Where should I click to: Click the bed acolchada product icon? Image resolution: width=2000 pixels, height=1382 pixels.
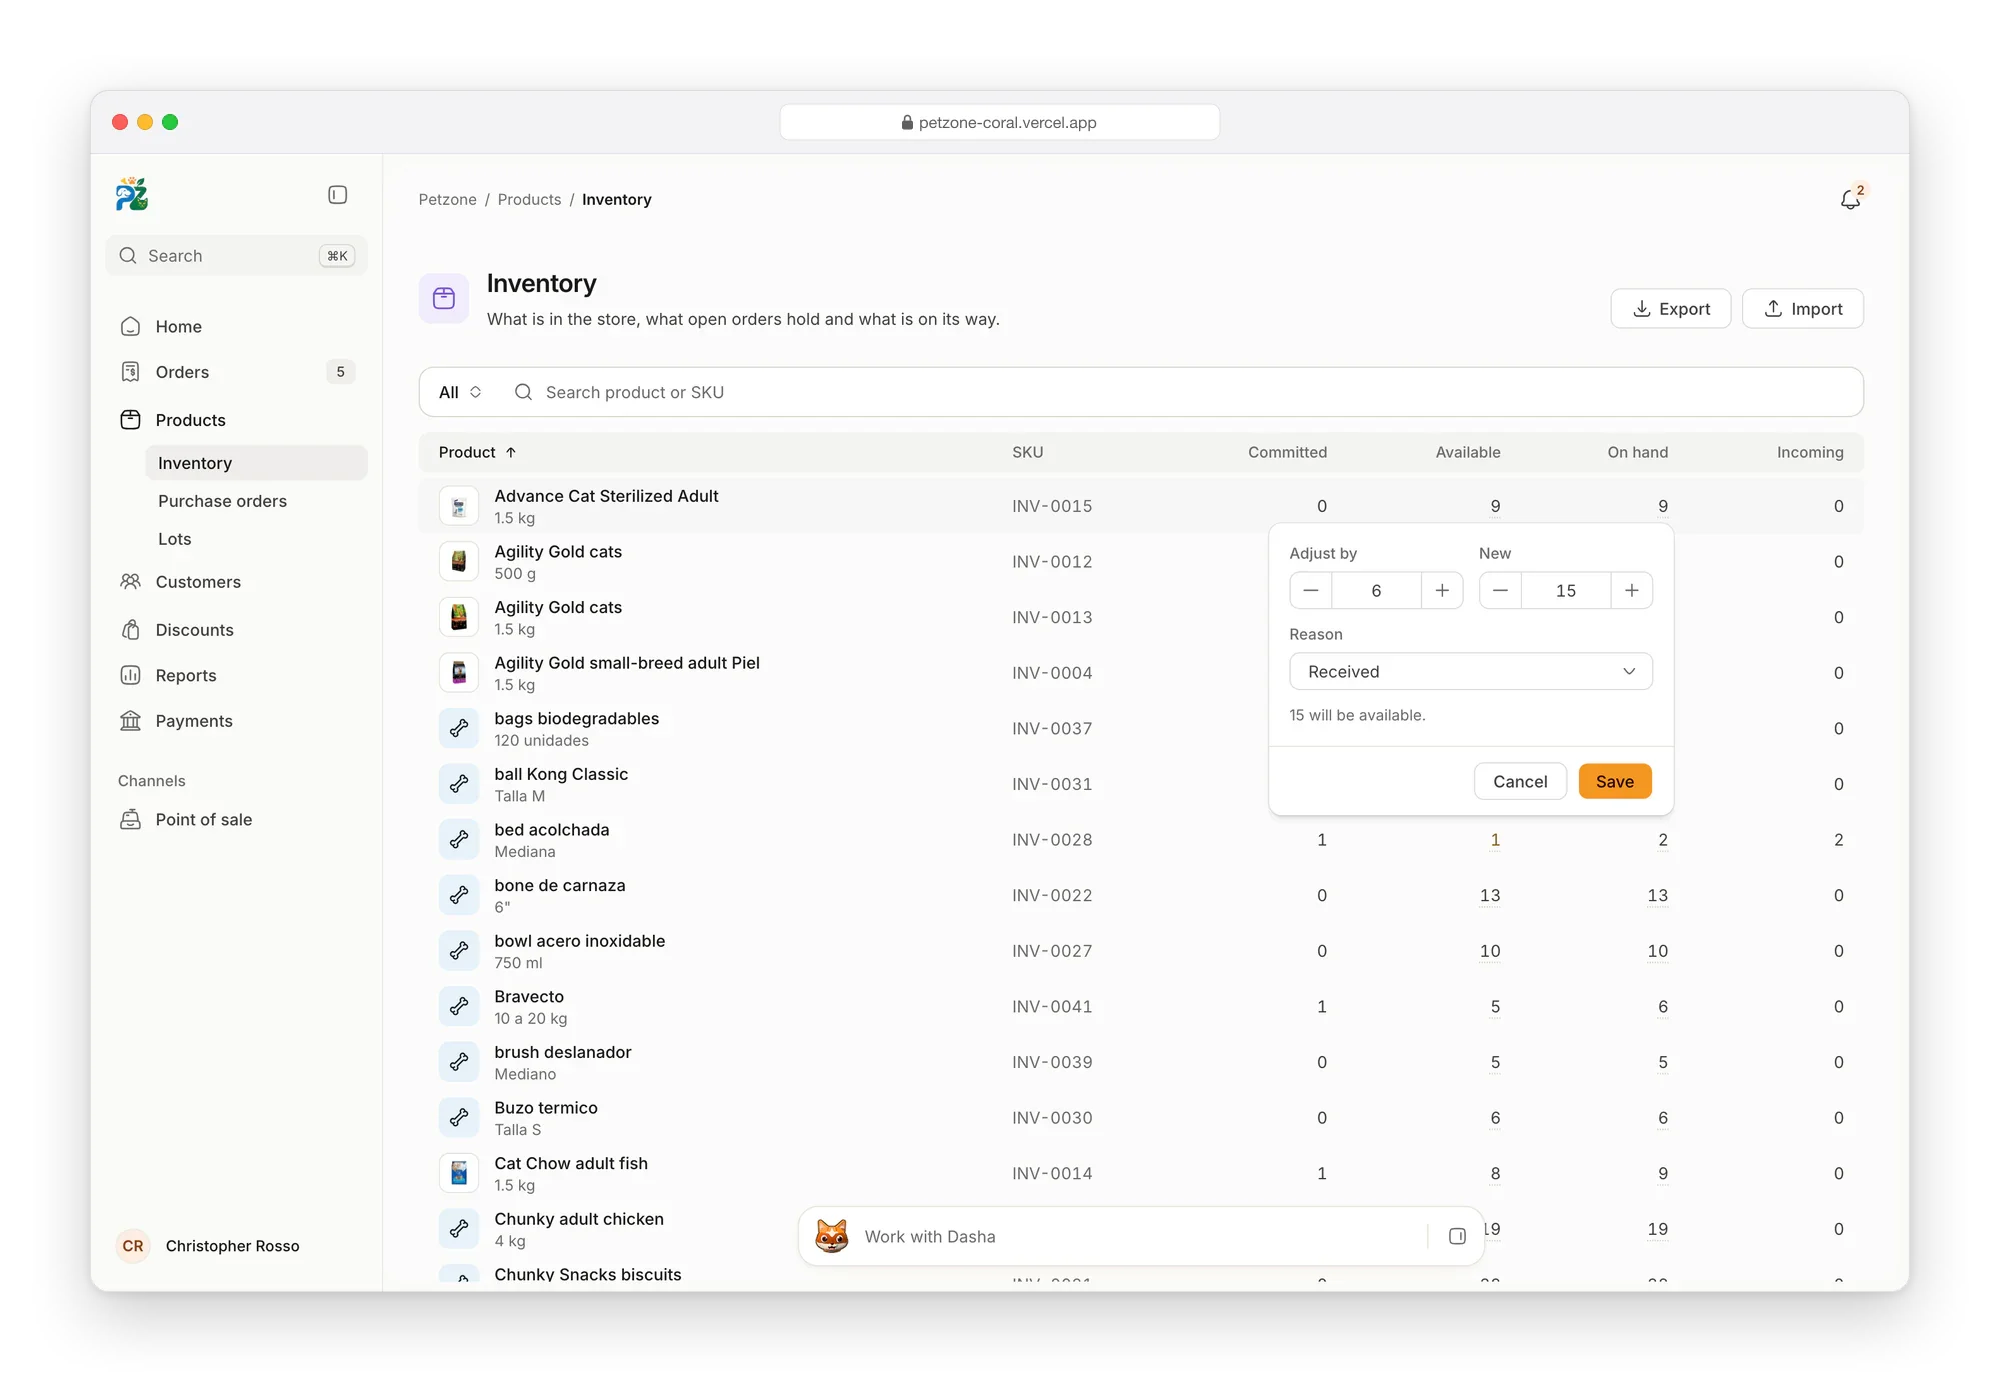click(459, 840)
